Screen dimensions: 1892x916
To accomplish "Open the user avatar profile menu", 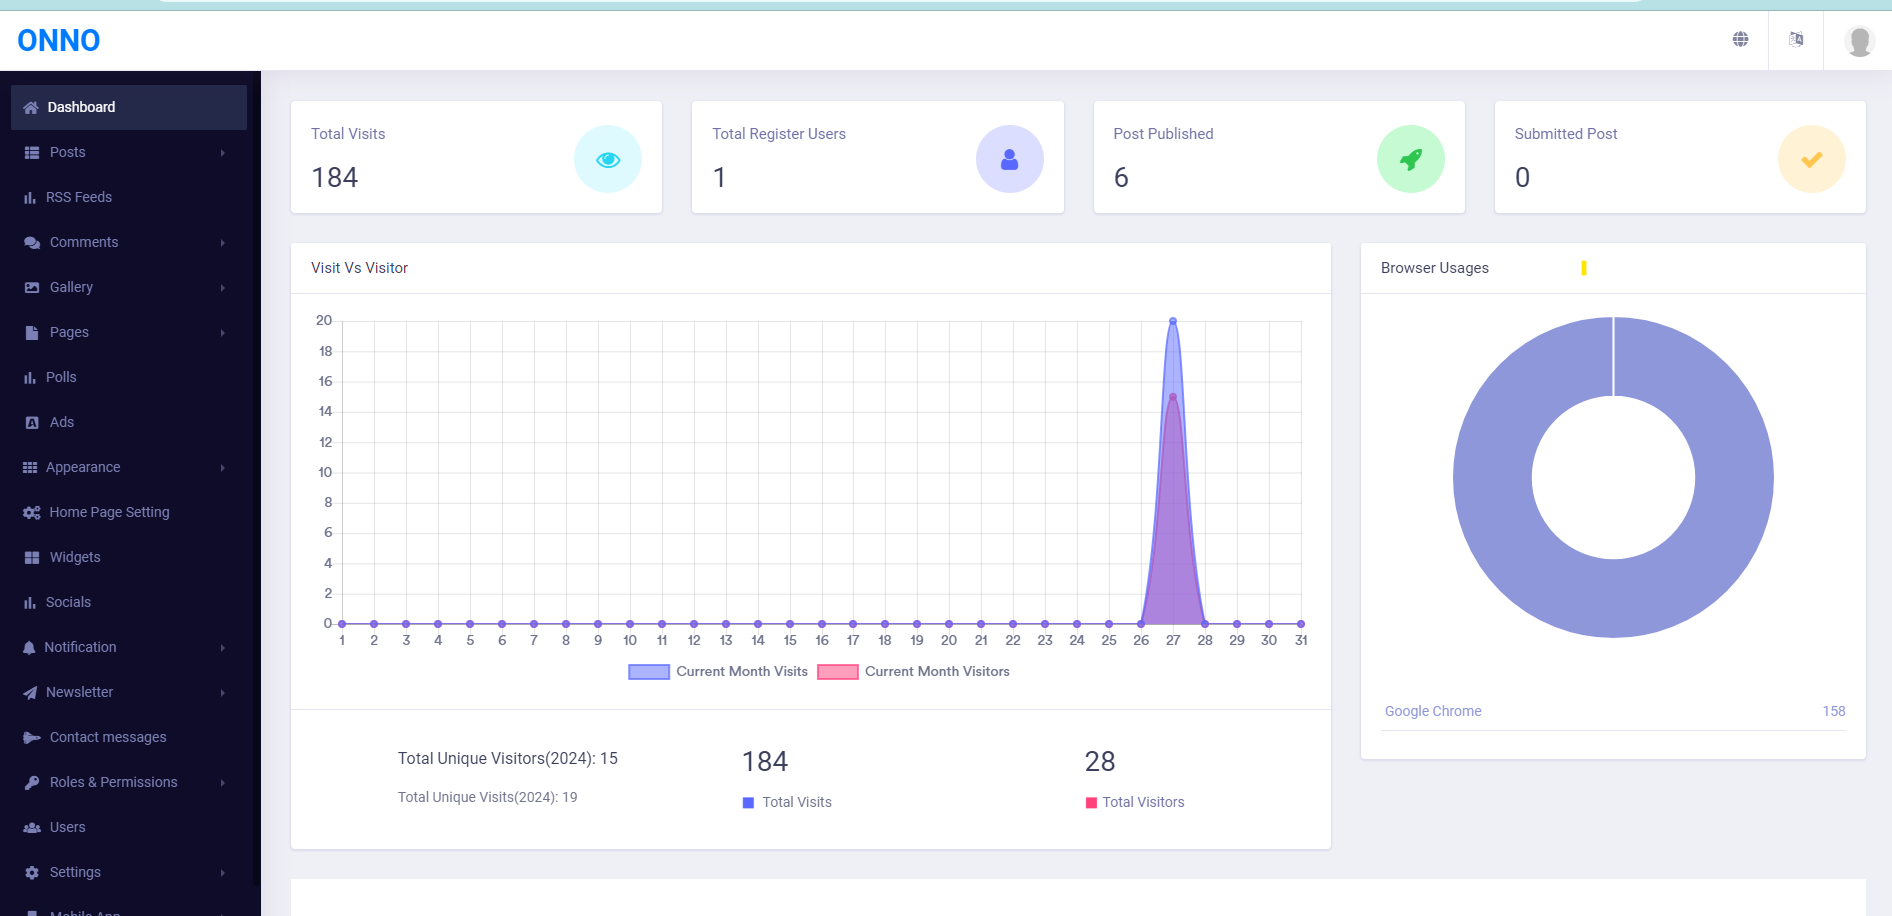I will 1859,41.
